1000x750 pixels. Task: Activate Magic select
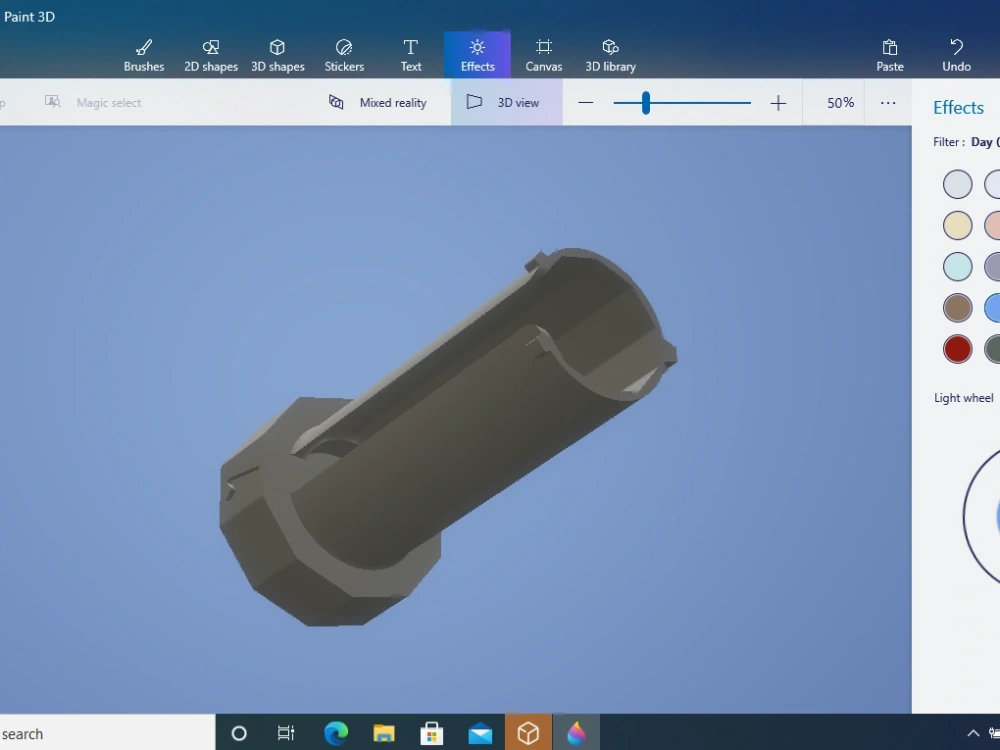pyautogui.click(x=90, y=102)
